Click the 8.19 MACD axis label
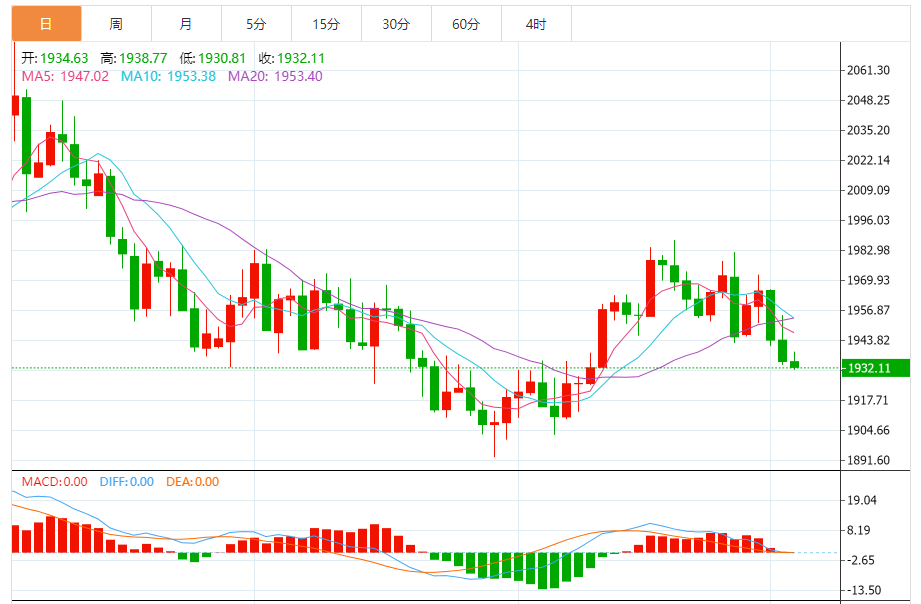This screenshot has height=604, width=921. coord(858,530)
